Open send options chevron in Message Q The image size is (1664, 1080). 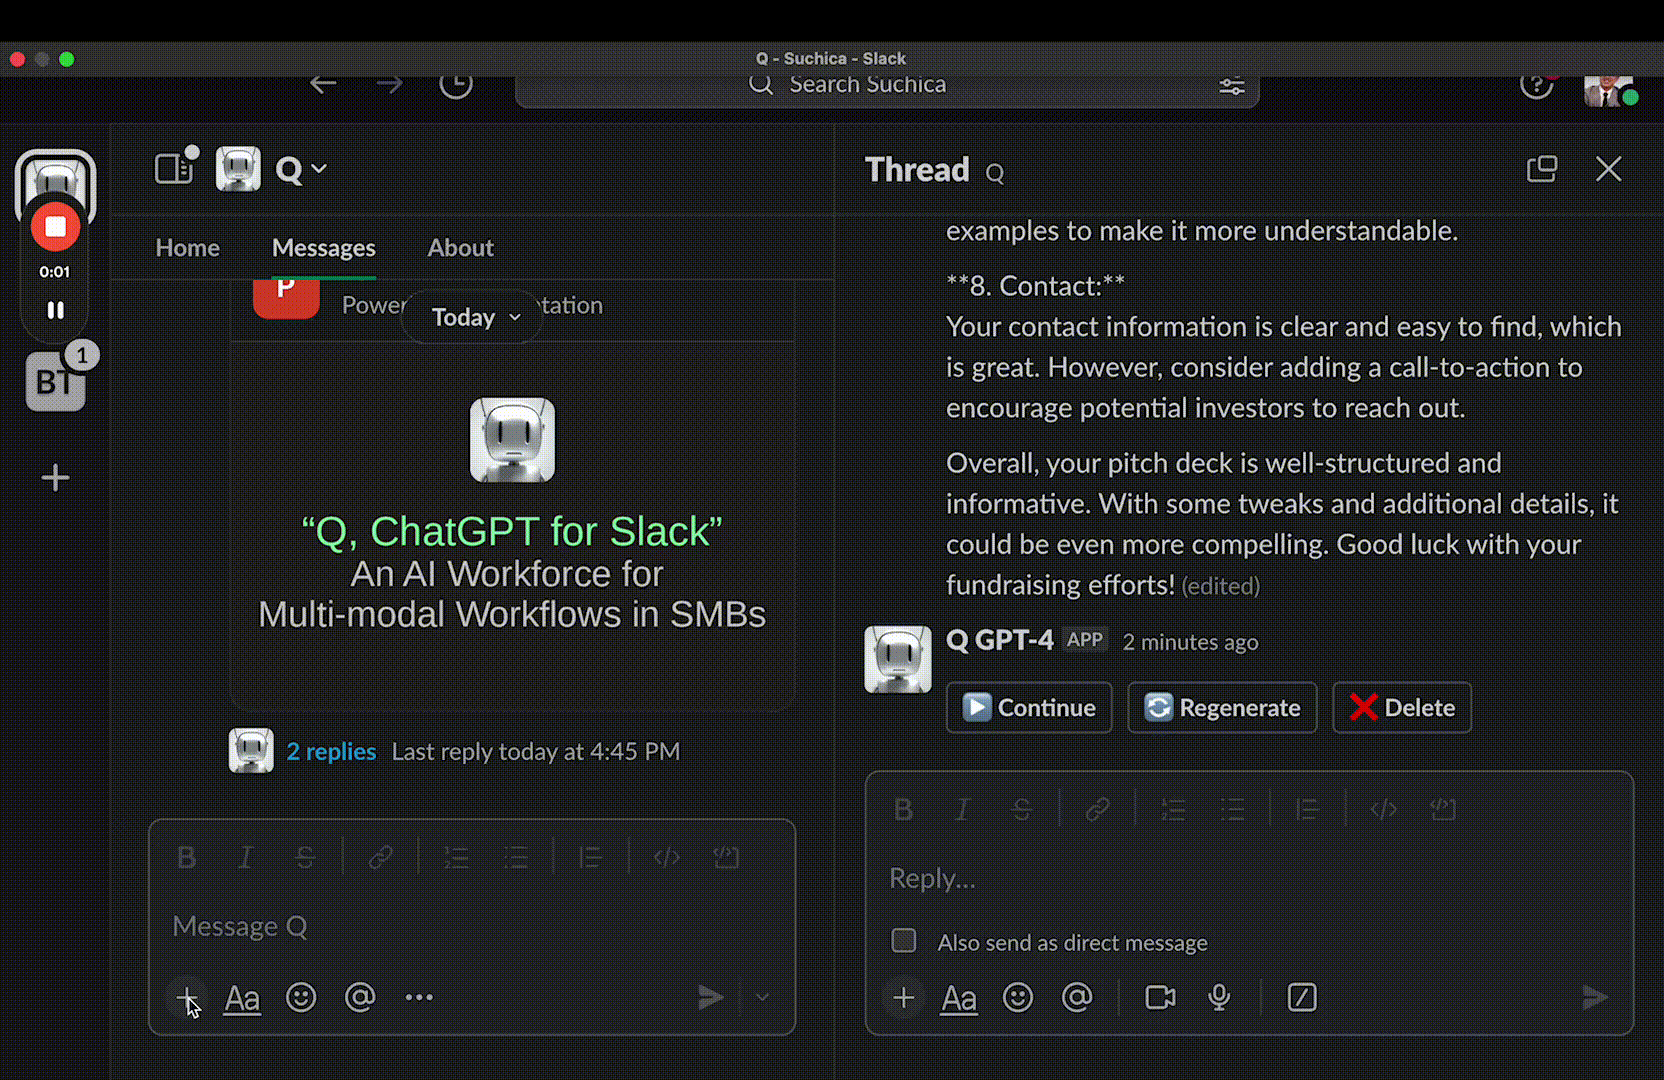[762, 997]
